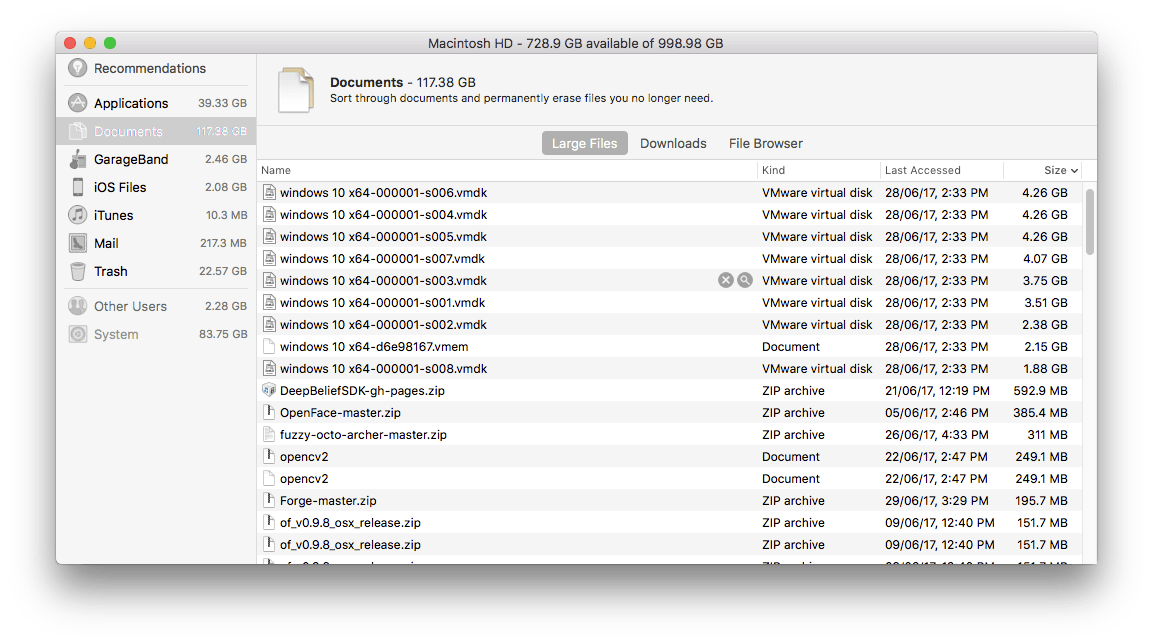
Task: Select the Recommendations lightbulb icon
Action: click(x=77, y=68)
